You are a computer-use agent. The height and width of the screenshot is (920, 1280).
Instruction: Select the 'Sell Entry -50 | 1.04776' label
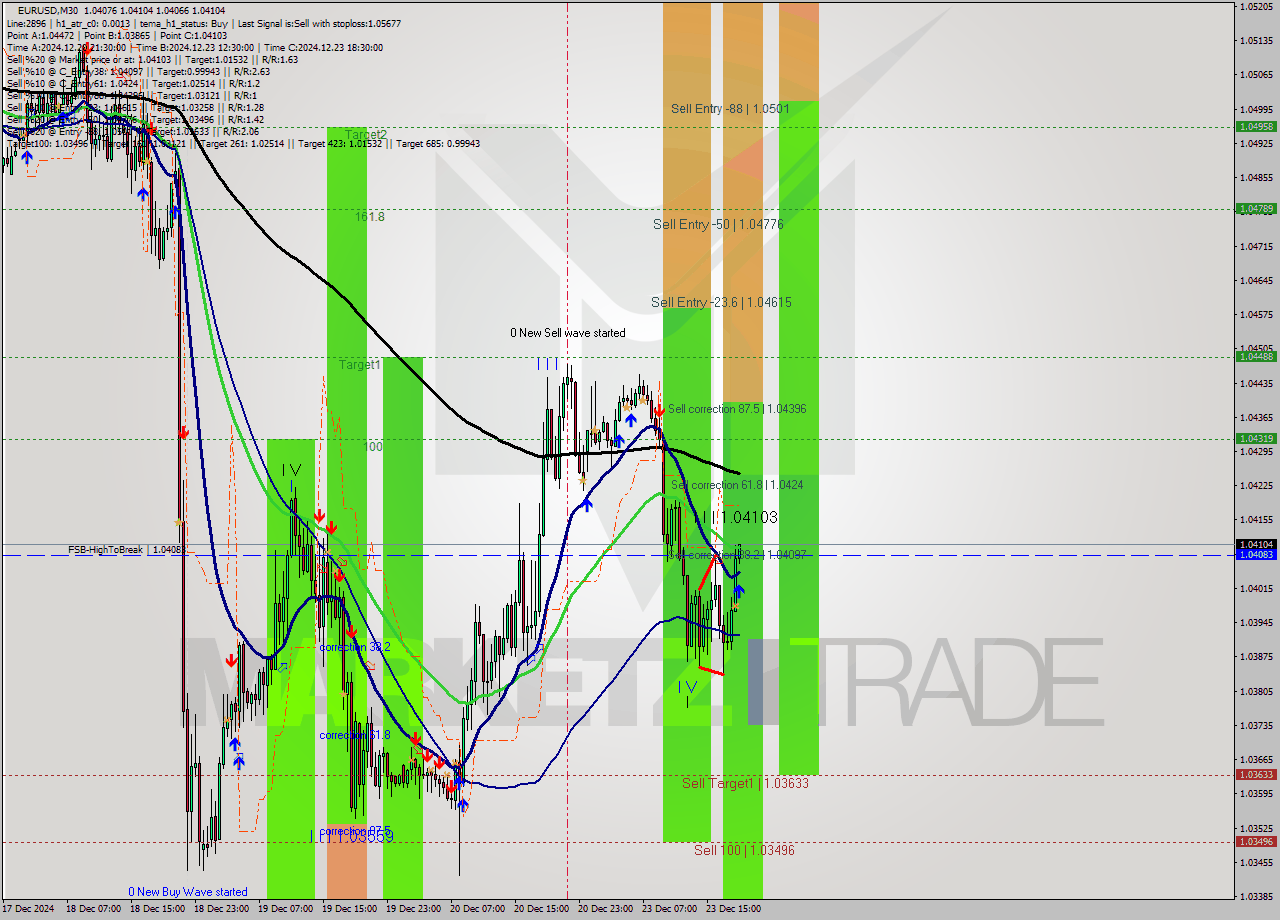[718, 224]
